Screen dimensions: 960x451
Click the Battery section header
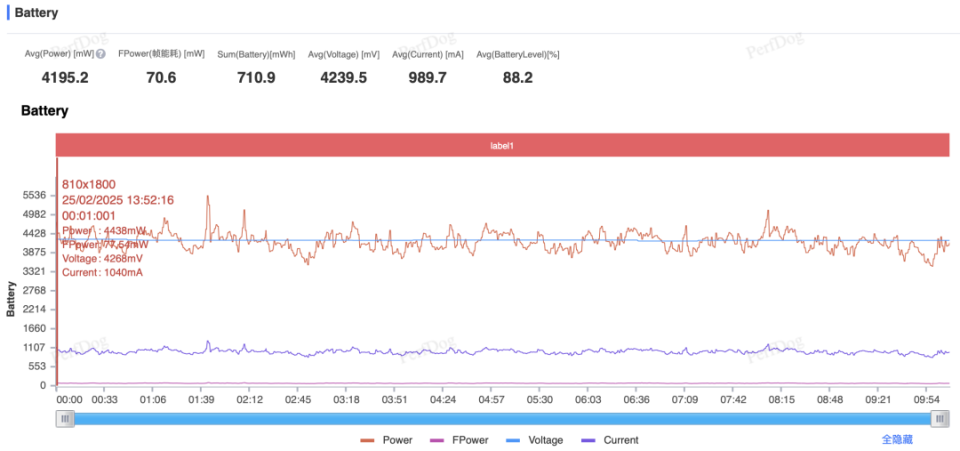click(37, 13)
